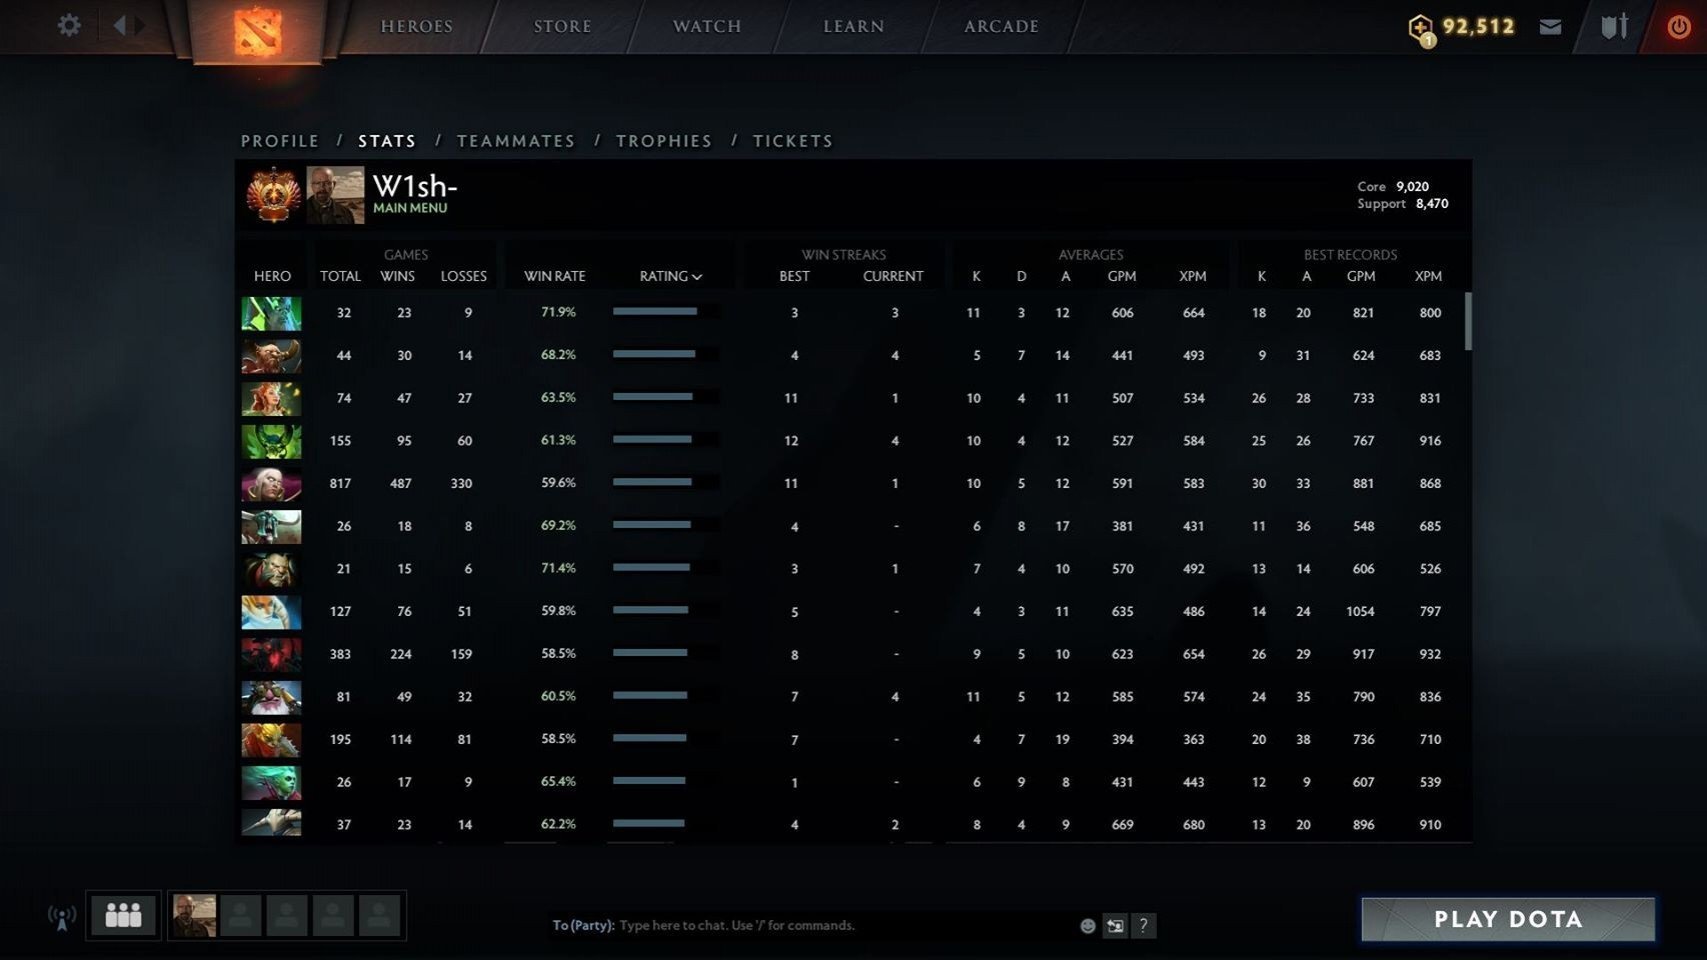
Task: Focus the party chat input field
Action: [810, 926]
